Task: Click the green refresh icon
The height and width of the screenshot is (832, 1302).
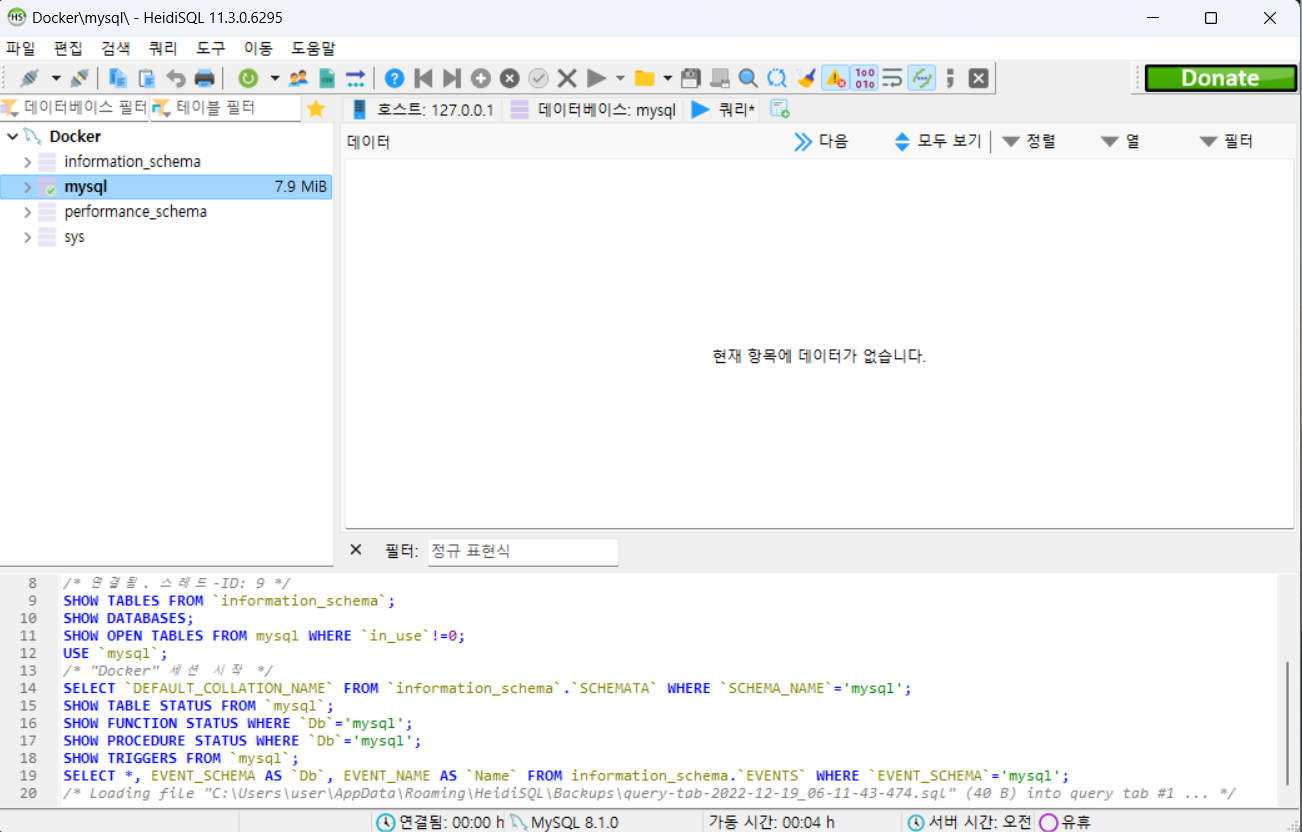Action: (247, 78)
